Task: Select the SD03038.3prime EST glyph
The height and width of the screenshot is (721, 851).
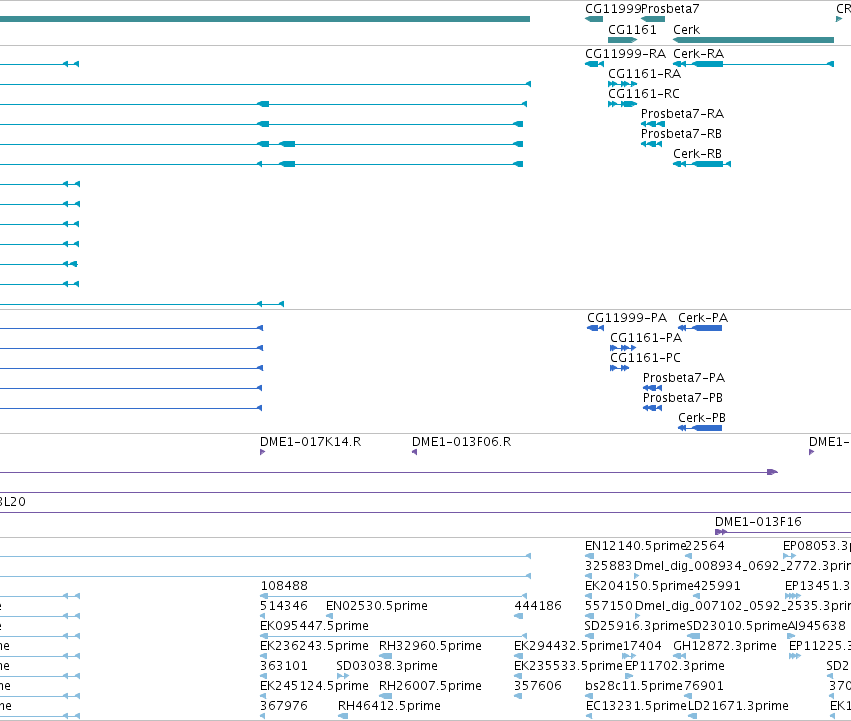Action: [x=342, y=676]
